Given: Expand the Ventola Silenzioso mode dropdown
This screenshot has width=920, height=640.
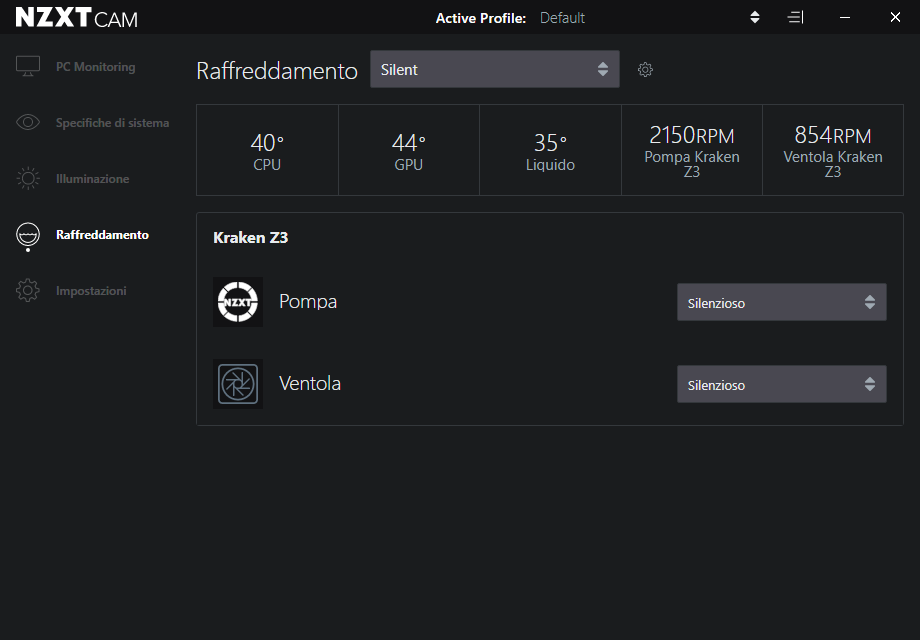Looking at the screenshot, I should click(x=781, y=385).
